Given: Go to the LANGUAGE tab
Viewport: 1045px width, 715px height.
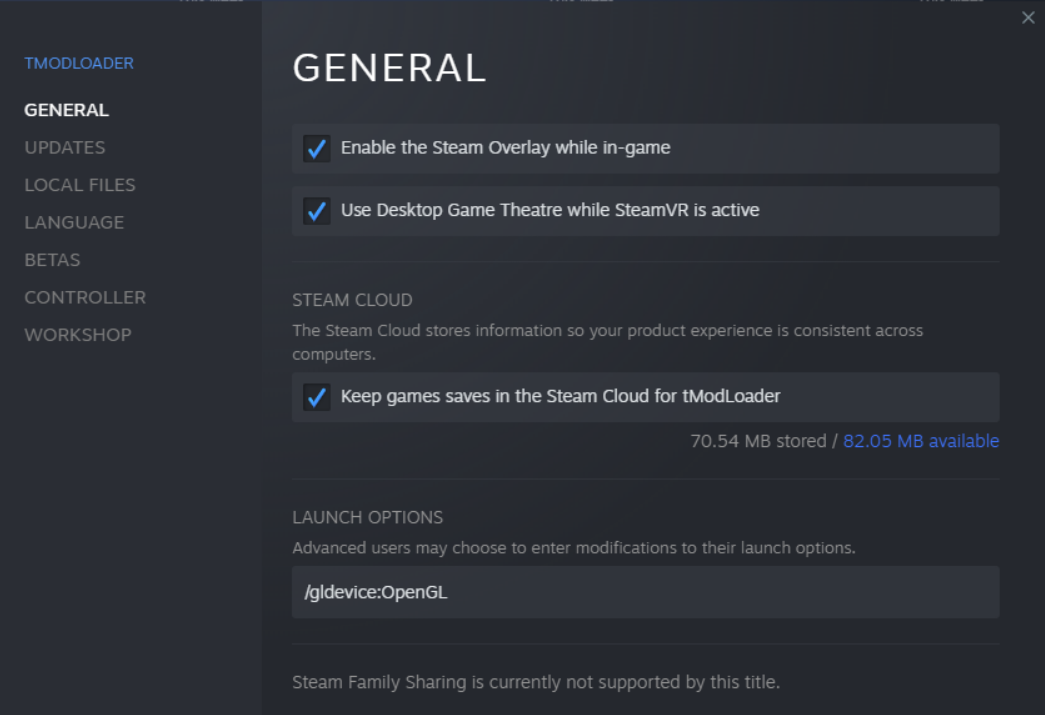Looking at the screenshot, I should pos(74,222).
